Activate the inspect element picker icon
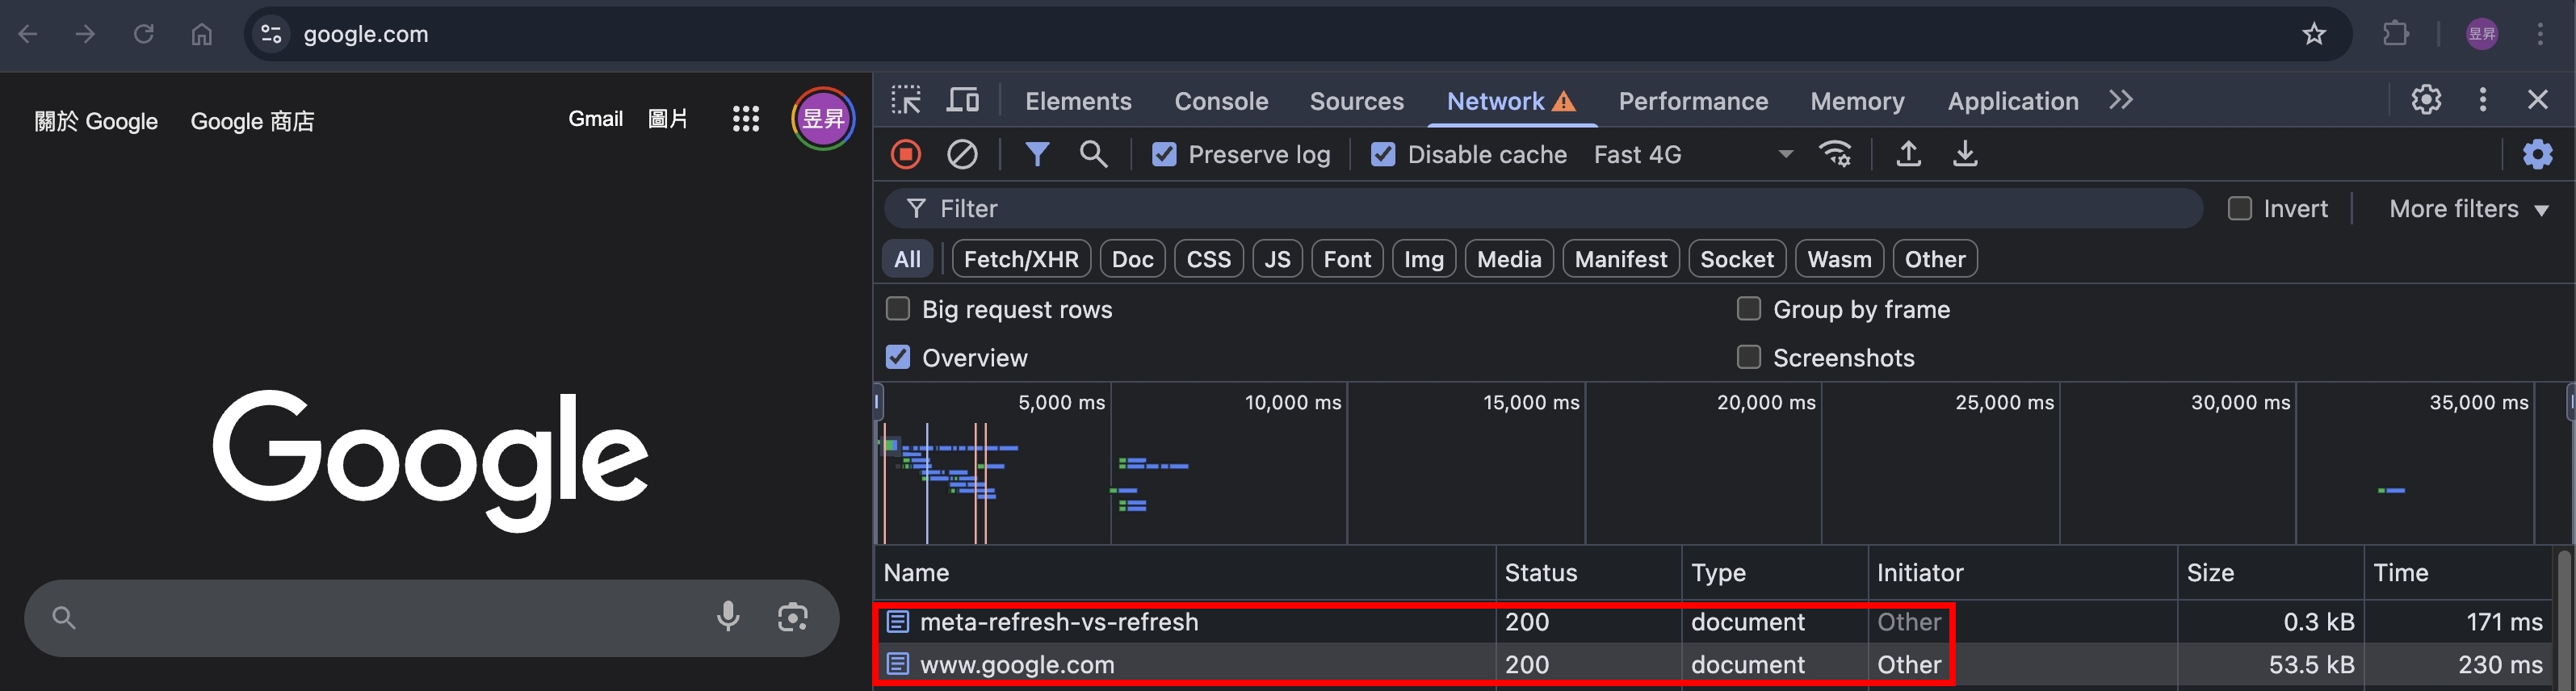 (x=906, y=100)
